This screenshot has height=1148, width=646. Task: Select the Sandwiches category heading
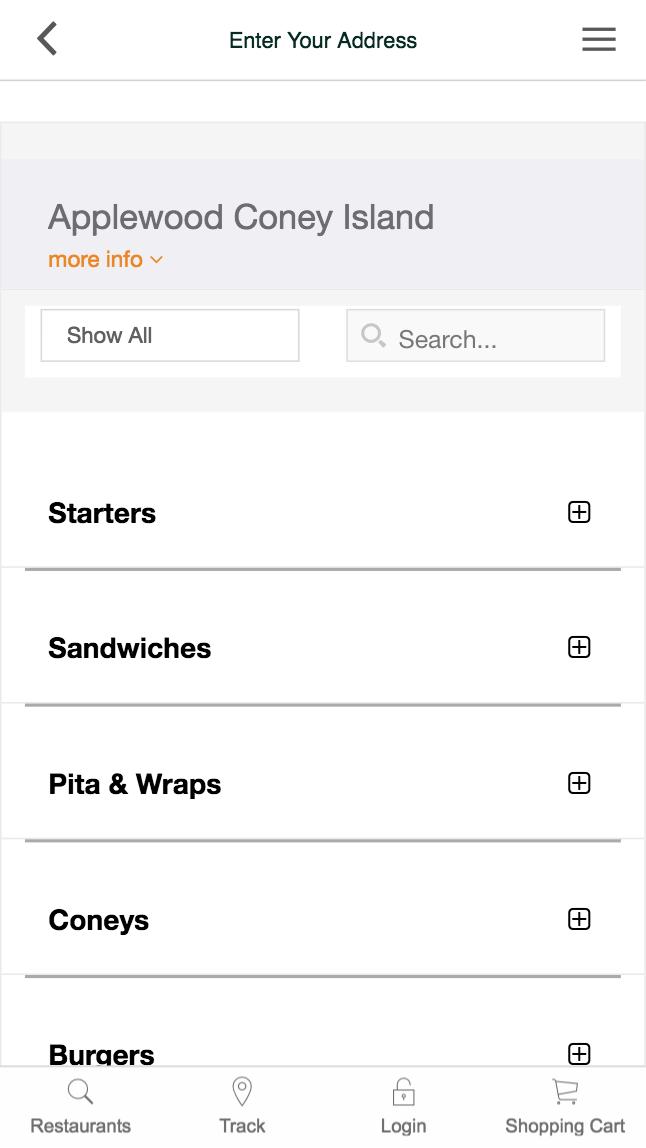click(130, 648)
